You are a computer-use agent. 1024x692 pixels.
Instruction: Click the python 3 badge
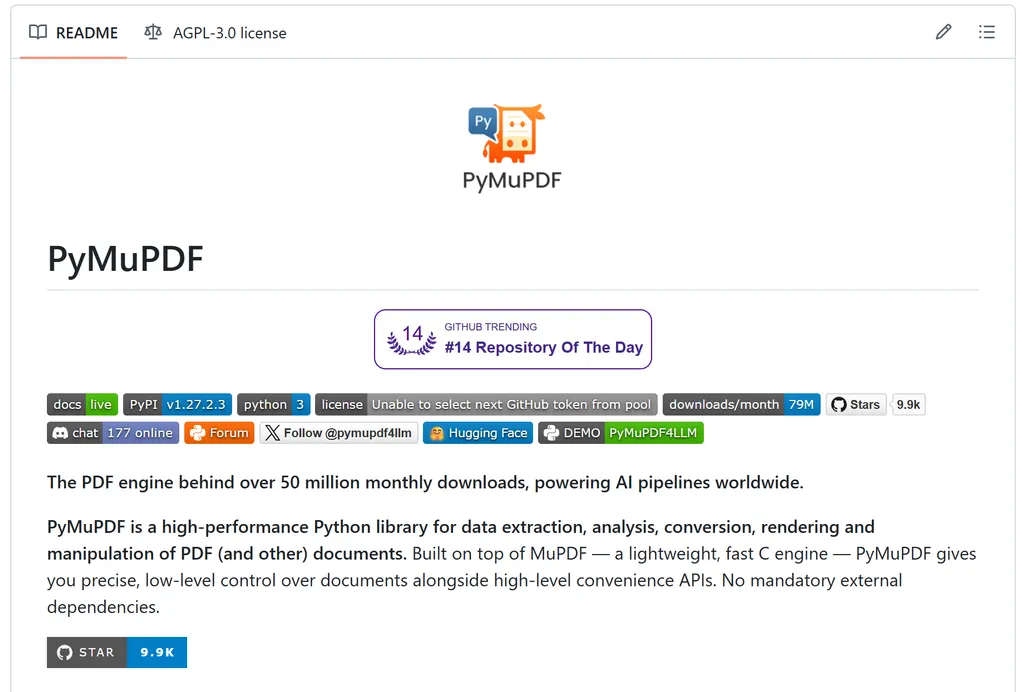point(274,405)
